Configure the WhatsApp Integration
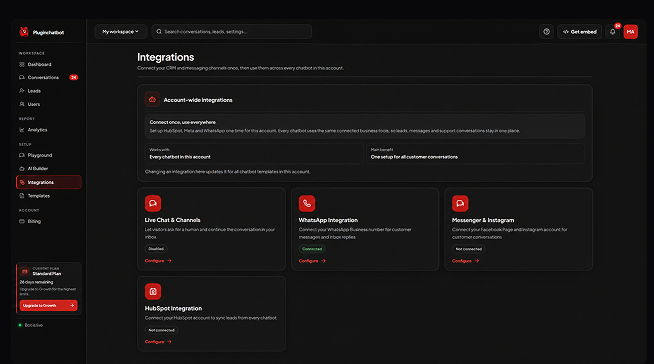 pos(312,261)
